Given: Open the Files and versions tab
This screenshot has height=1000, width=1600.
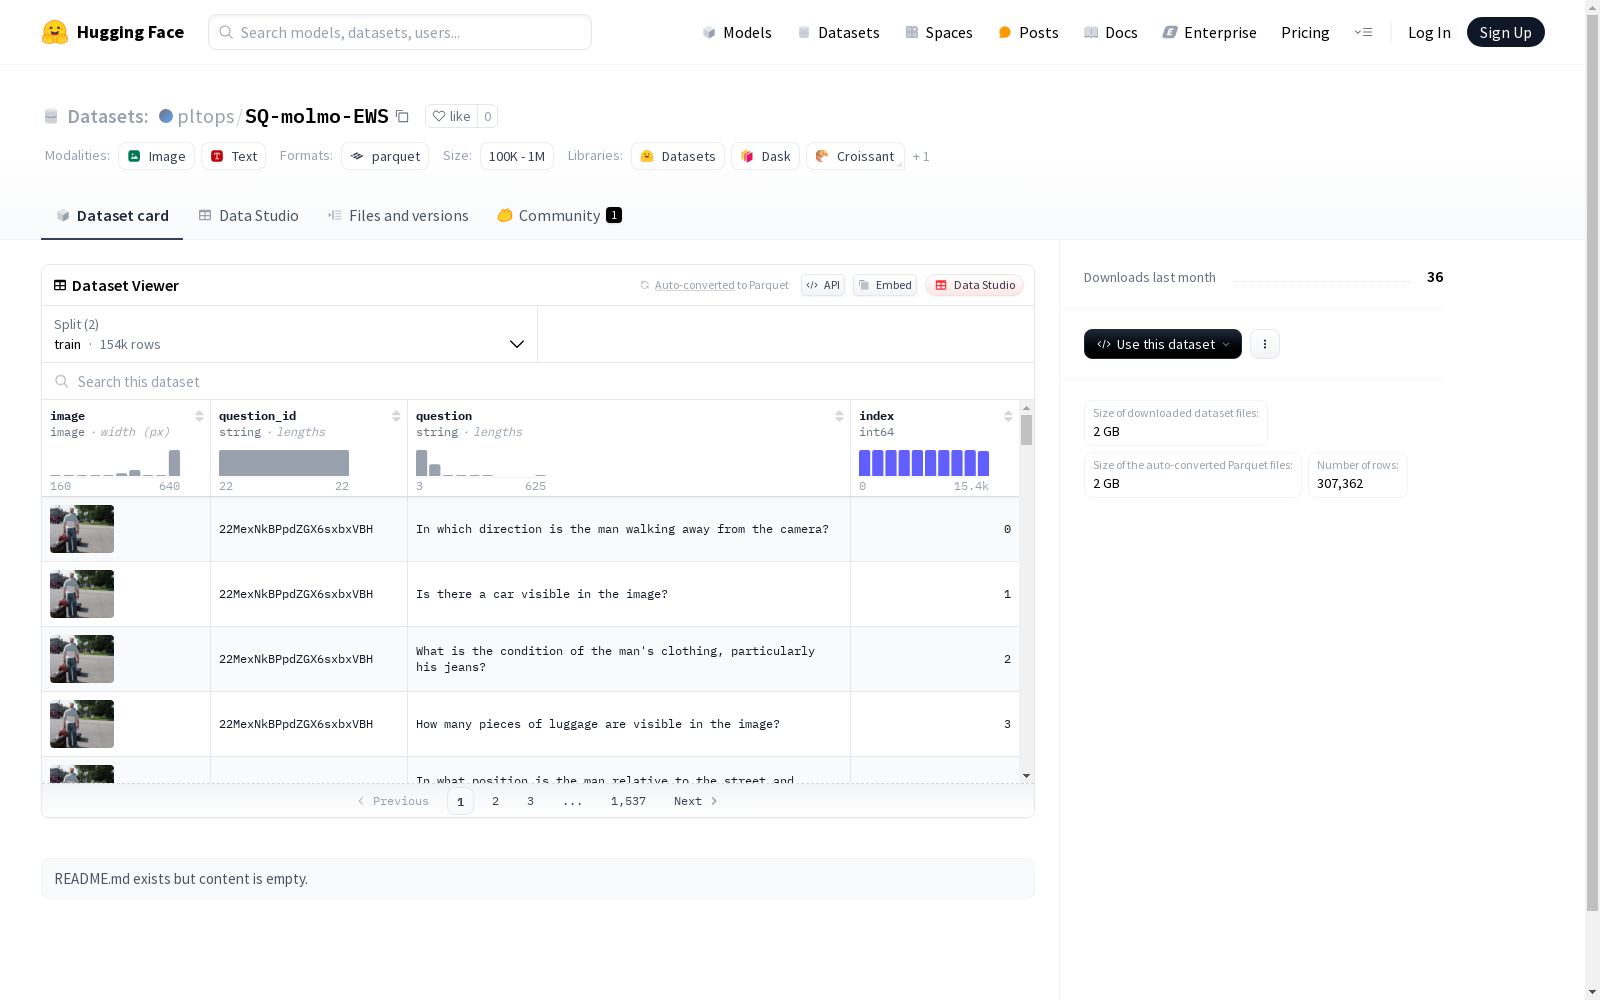Looking at the screenshot, I should click(x=398, y=215).
